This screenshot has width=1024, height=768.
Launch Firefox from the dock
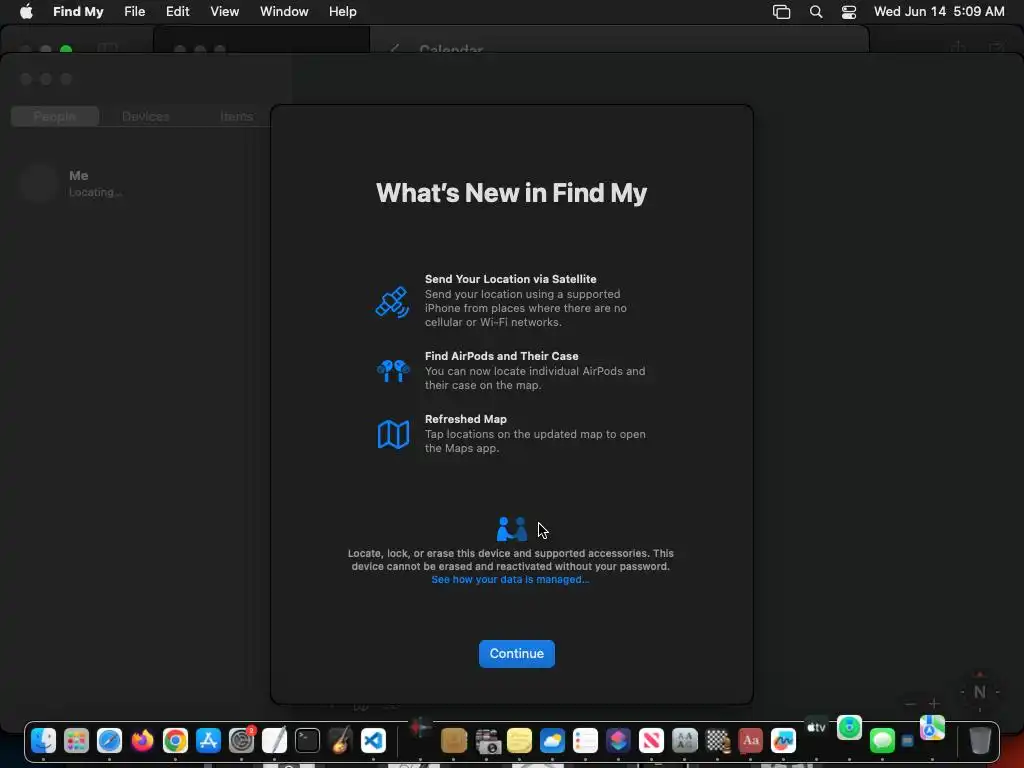click(142, 741)
